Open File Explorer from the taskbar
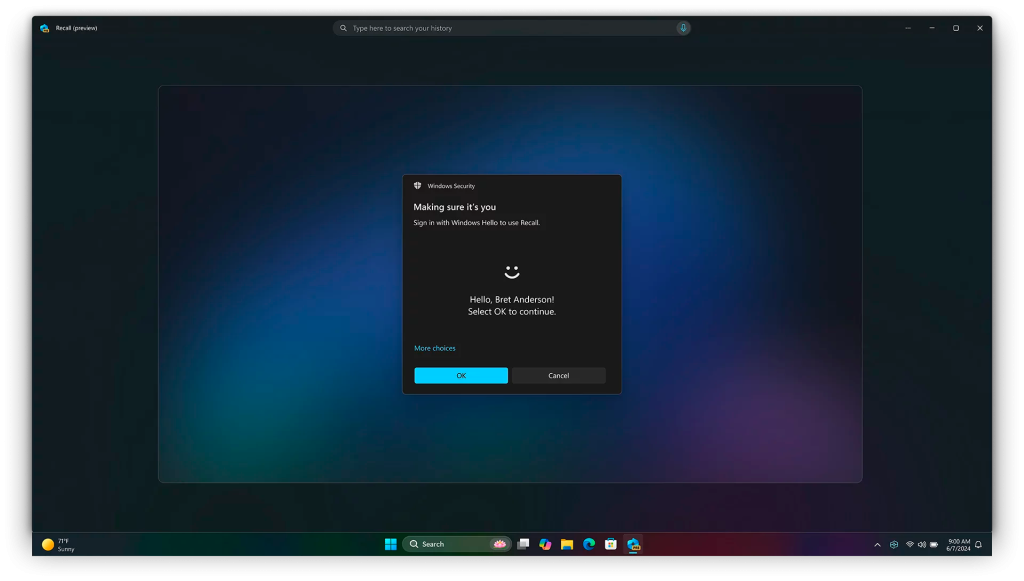This screenshot has height=581, width=1024. click(x=567, y=544)
